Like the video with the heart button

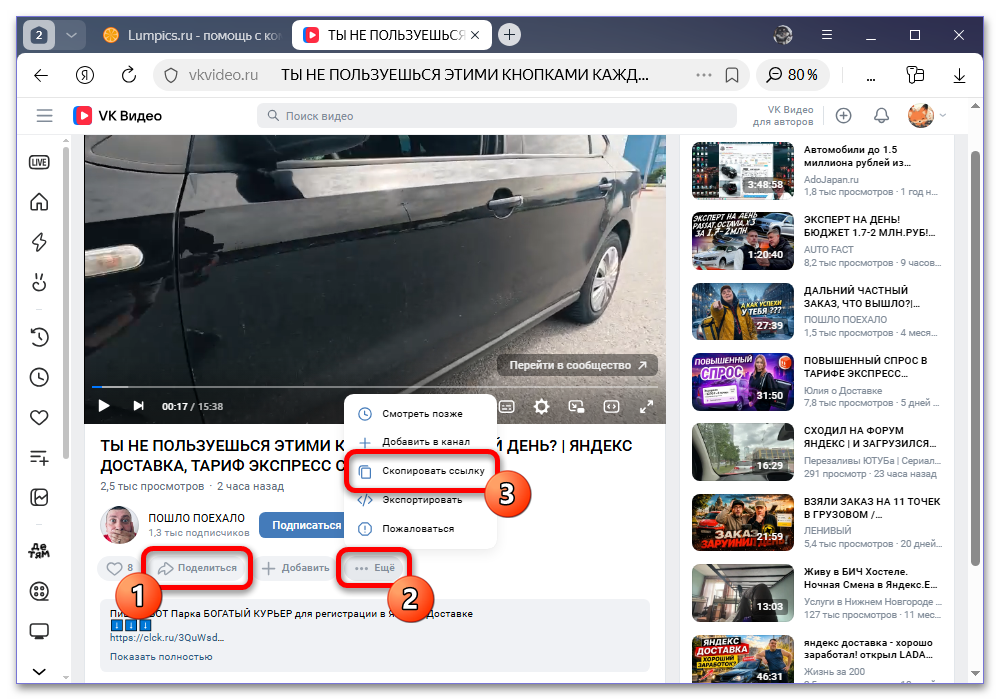pyautogui.click(x=119, y=567)
